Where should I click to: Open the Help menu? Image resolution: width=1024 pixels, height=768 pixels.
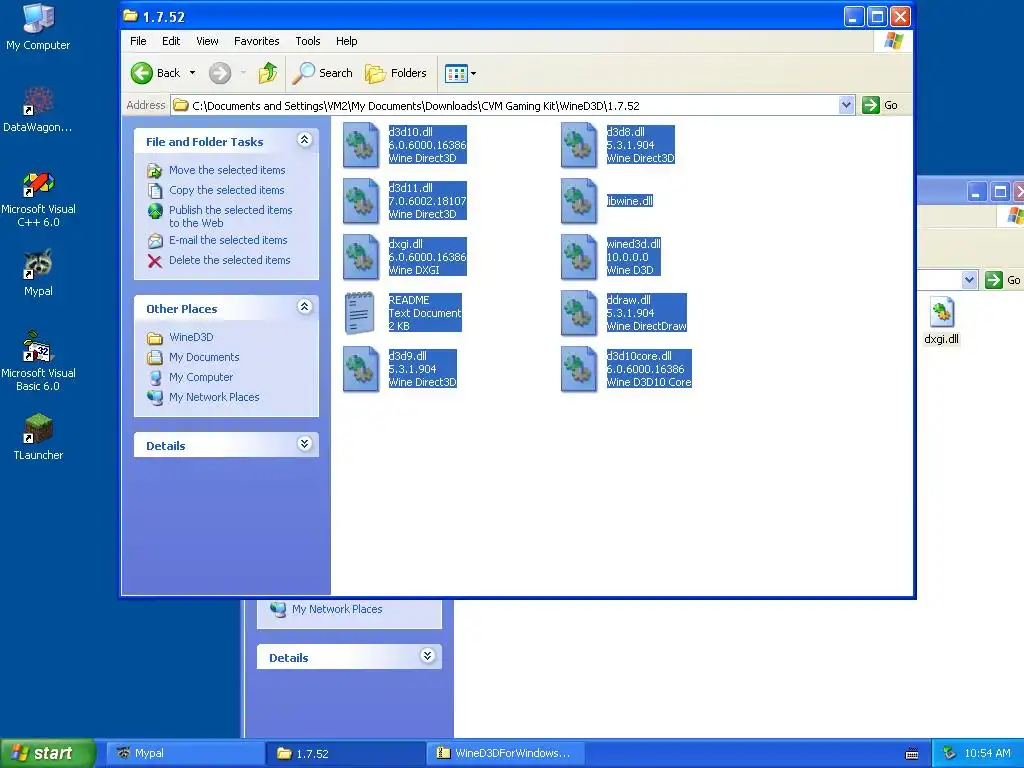click(347, 41)
